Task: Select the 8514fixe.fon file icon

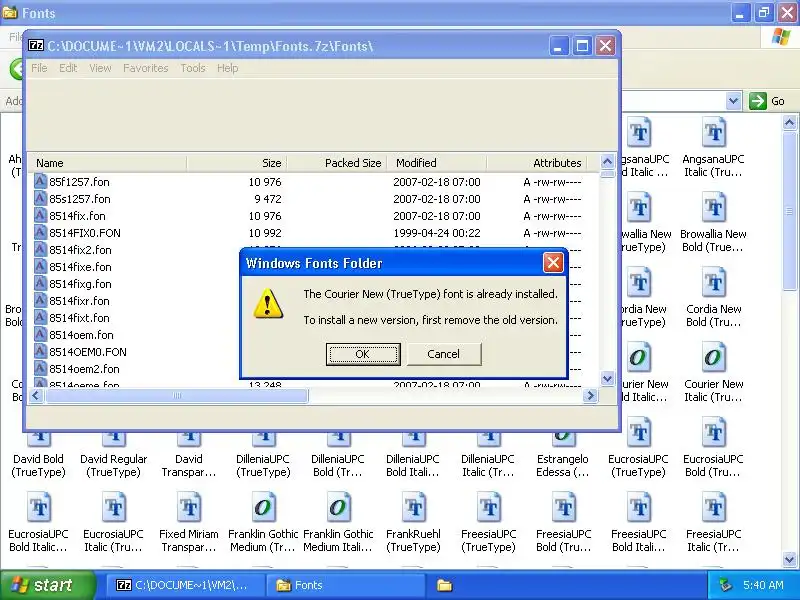Action: [x=40, y=266]
